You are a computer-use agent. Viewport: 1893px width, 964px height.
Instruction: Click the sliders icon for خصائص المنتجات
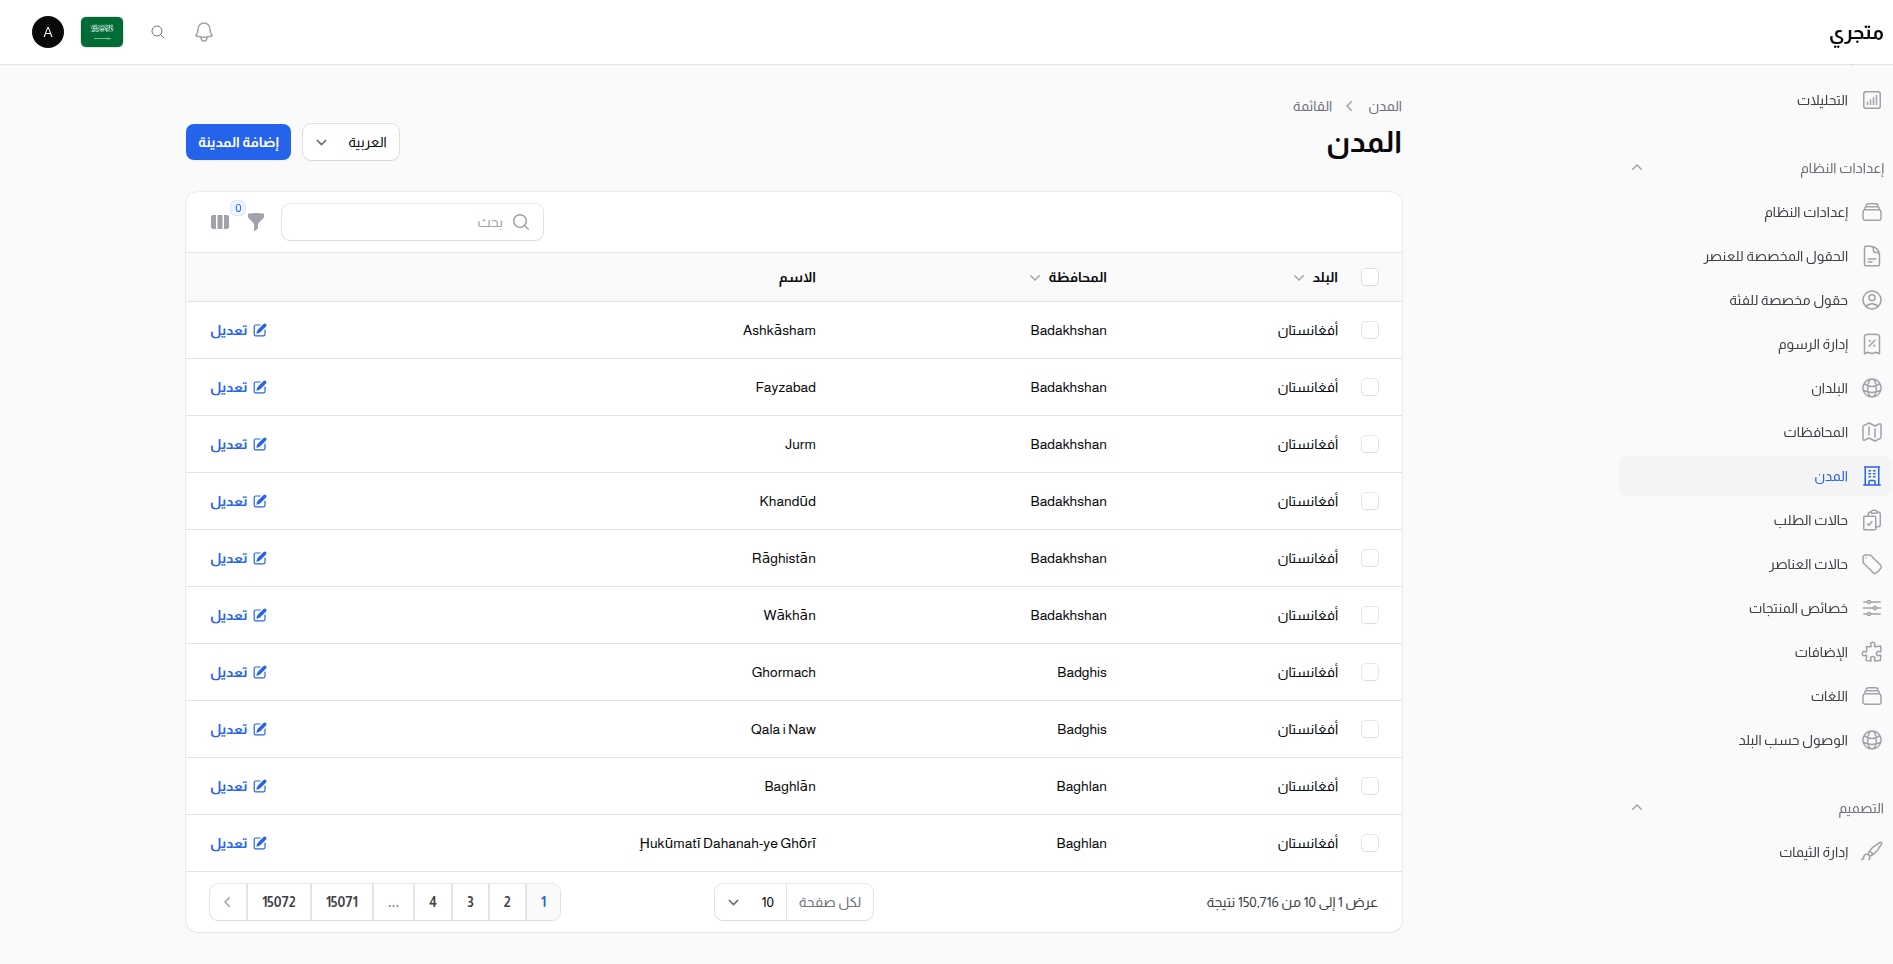1872,608
